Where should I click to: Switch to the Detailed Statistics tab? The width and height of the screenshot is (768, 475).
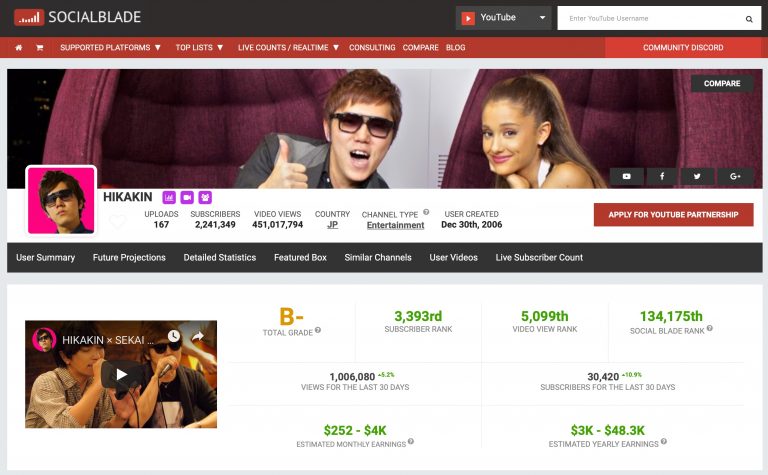(219, 258)
